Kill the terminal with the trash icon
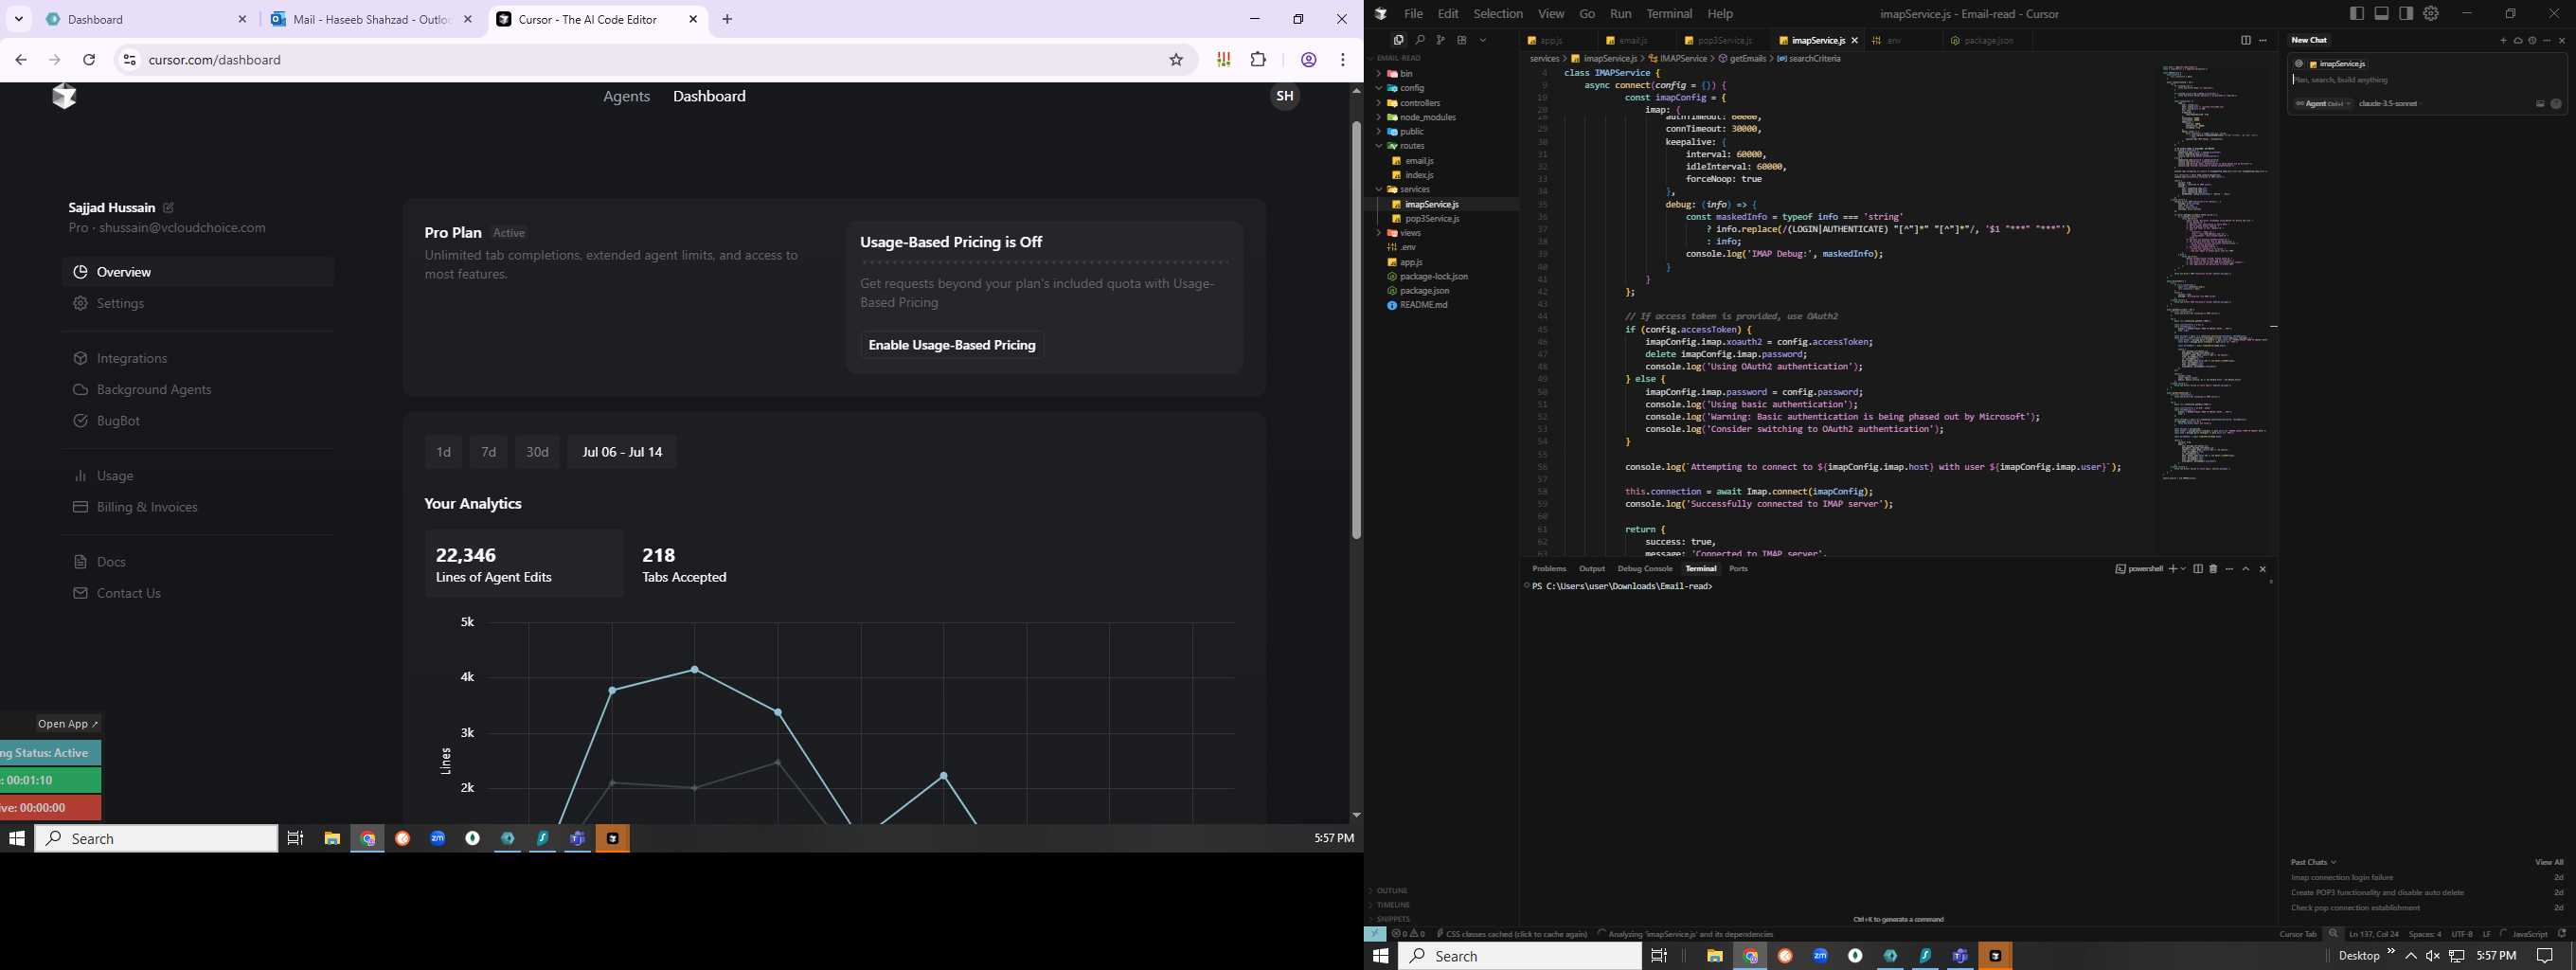The height and width of the screenshot is (970, 2576). (2213, 569)
